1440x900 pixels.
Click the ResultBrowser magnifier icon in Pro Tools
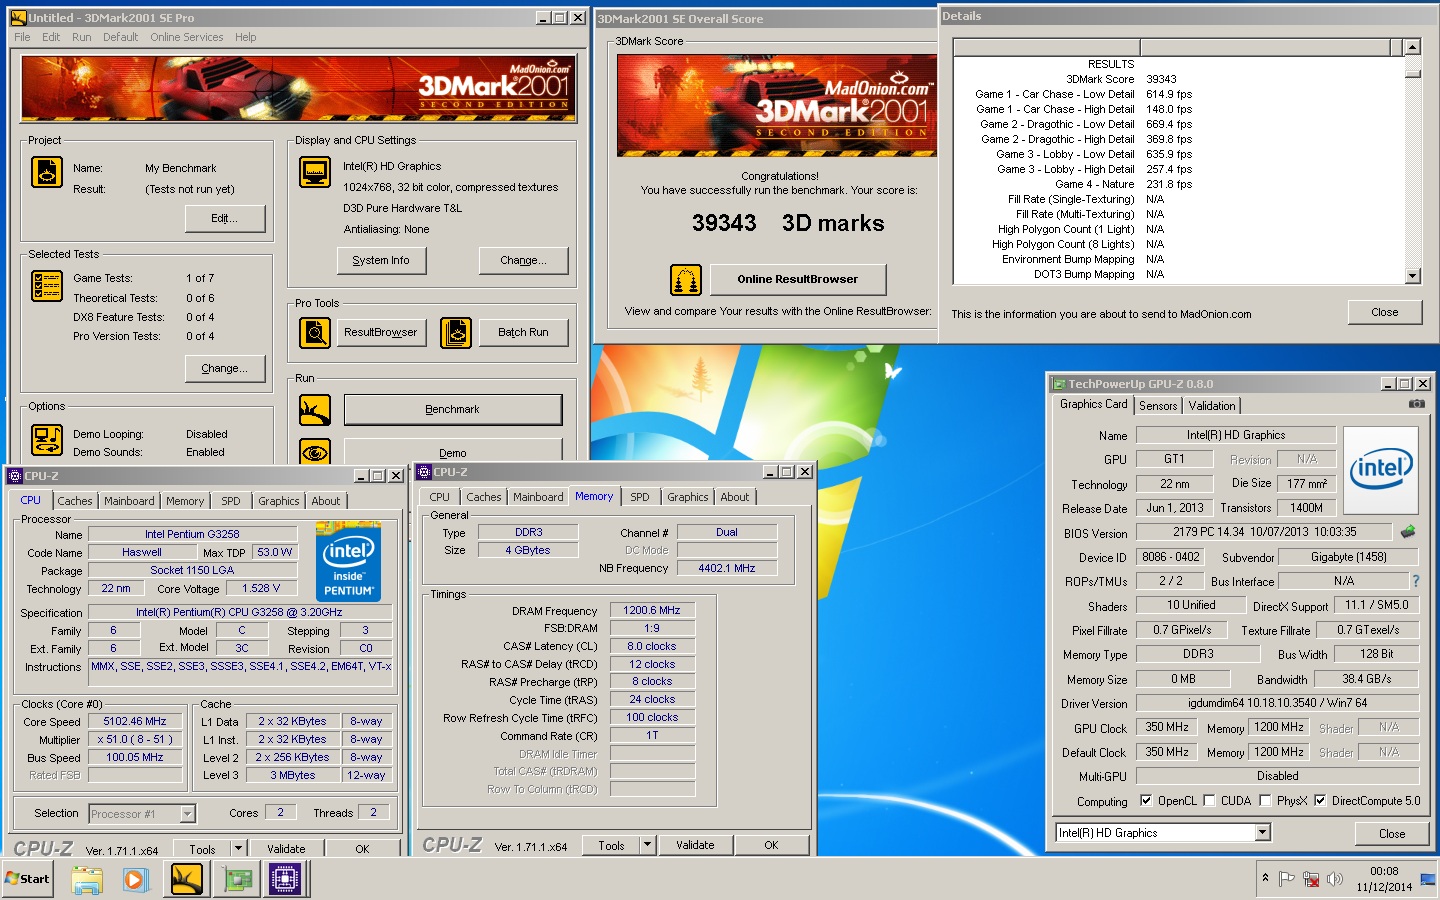pyautogui.click(x=315, y=332)
